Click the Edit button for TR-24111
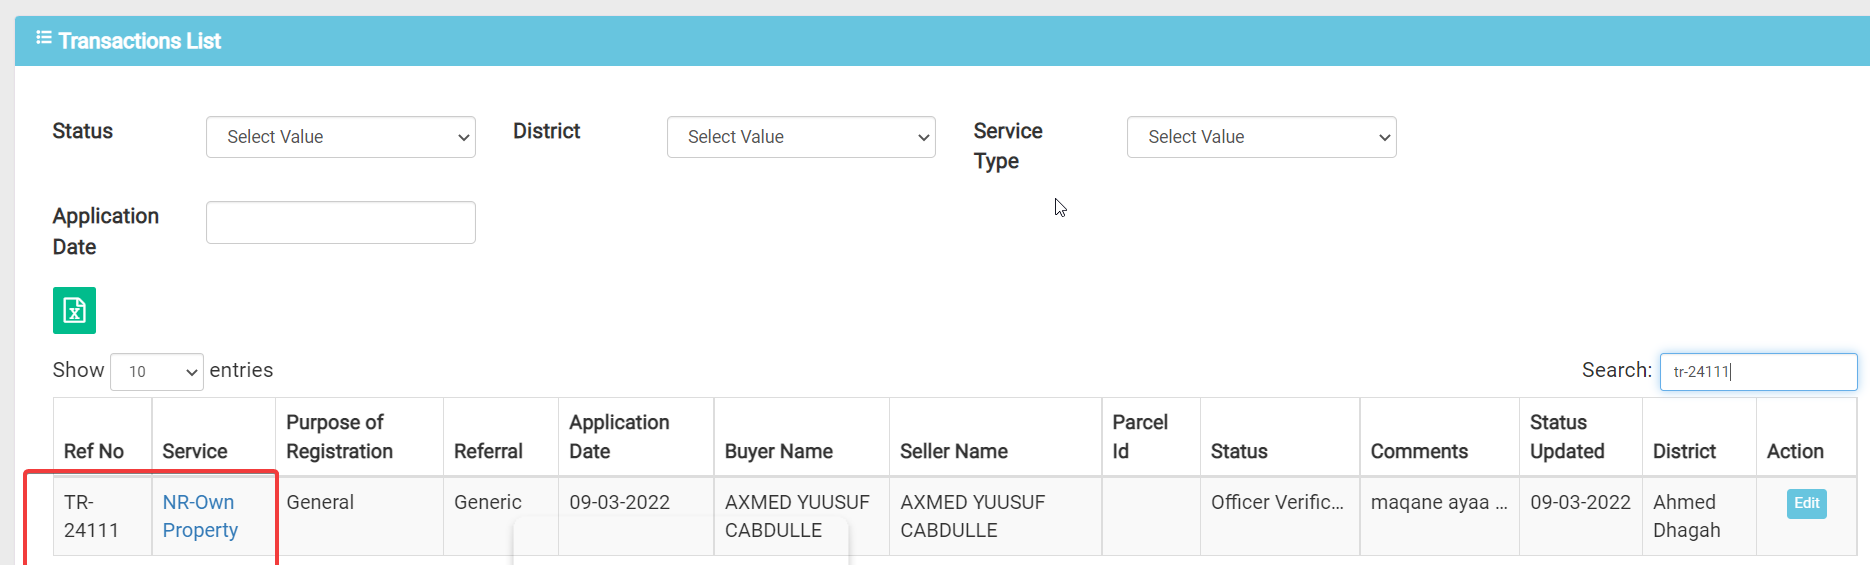This screenshot has height=565, width=1870. 1806,503
